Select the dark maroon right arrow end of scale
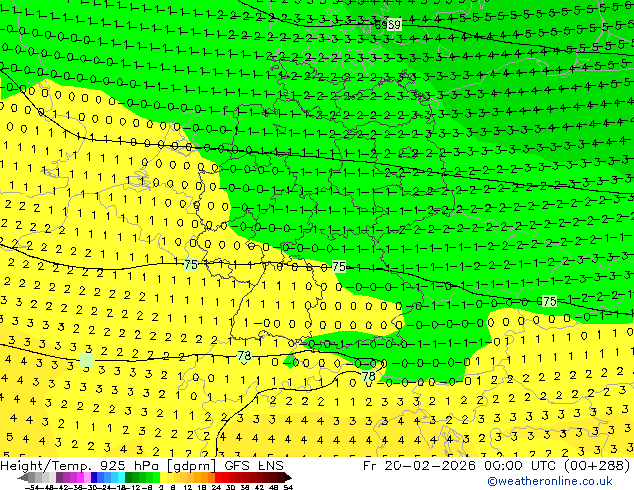This screenshot has width=634, height=490. coord(287,478)
